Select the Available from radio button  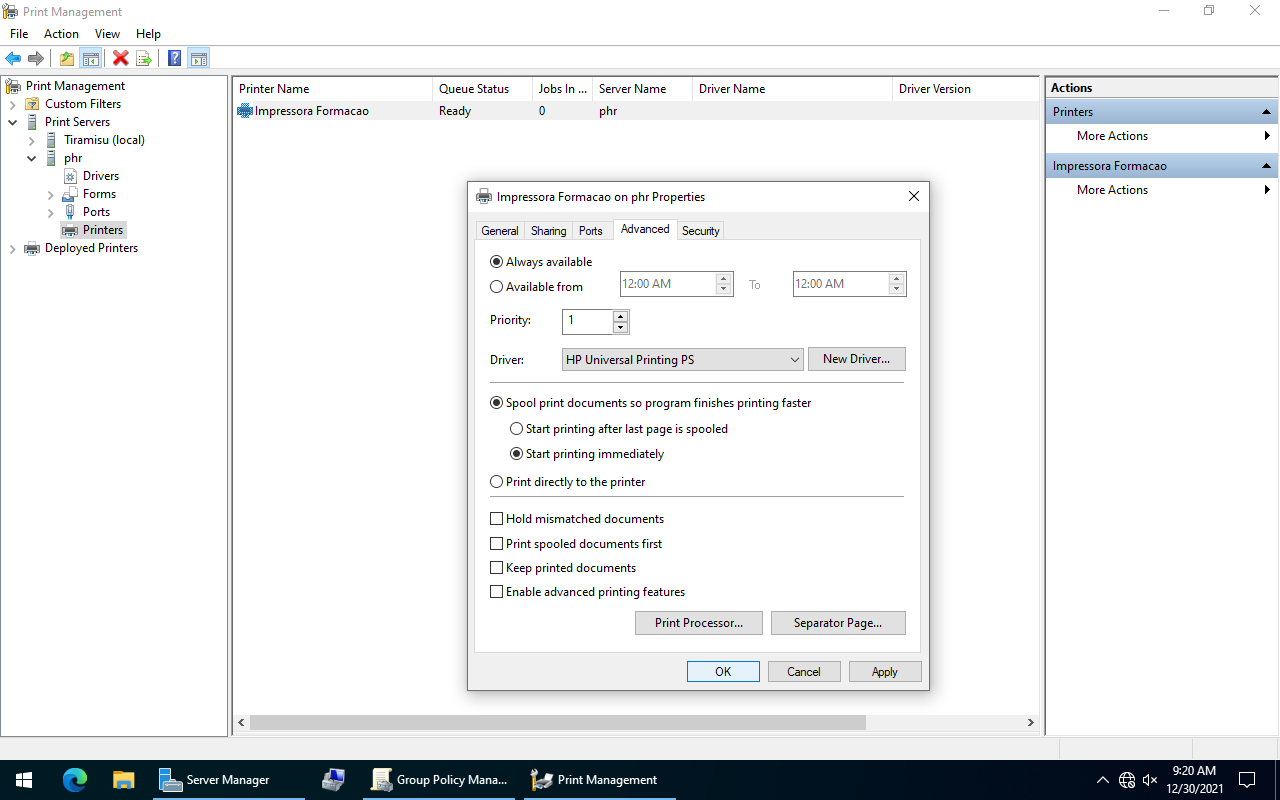pyautogui.click(x=497, y=287)
